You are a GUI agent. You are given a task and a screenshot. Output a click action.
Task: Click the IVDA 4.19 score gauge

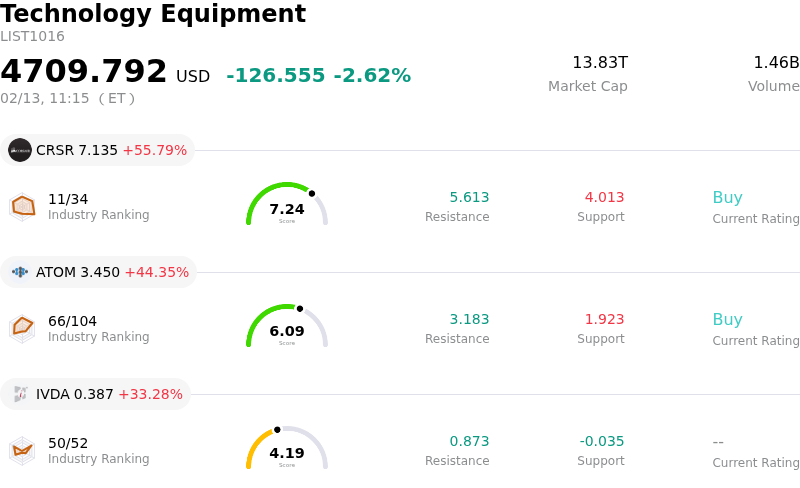point(287,449)
